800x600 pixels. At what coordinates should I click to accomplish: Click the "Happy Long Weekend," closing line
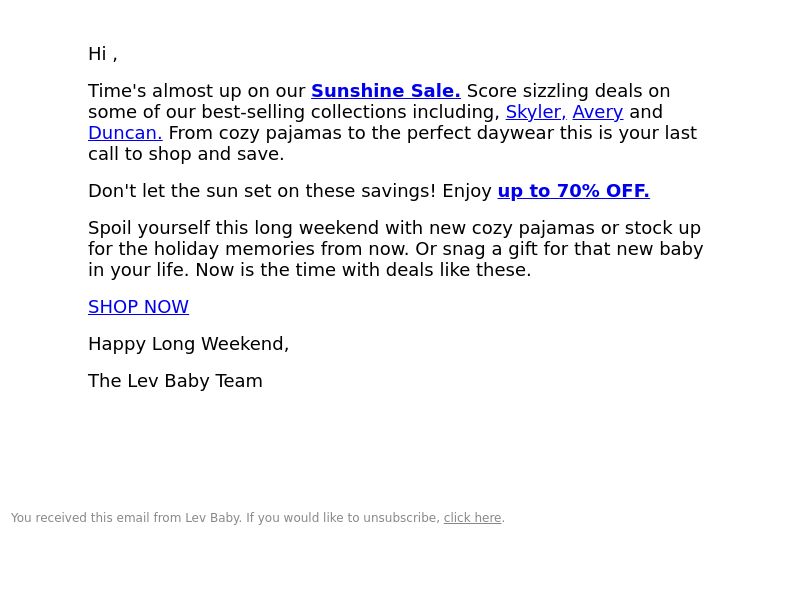188,344
